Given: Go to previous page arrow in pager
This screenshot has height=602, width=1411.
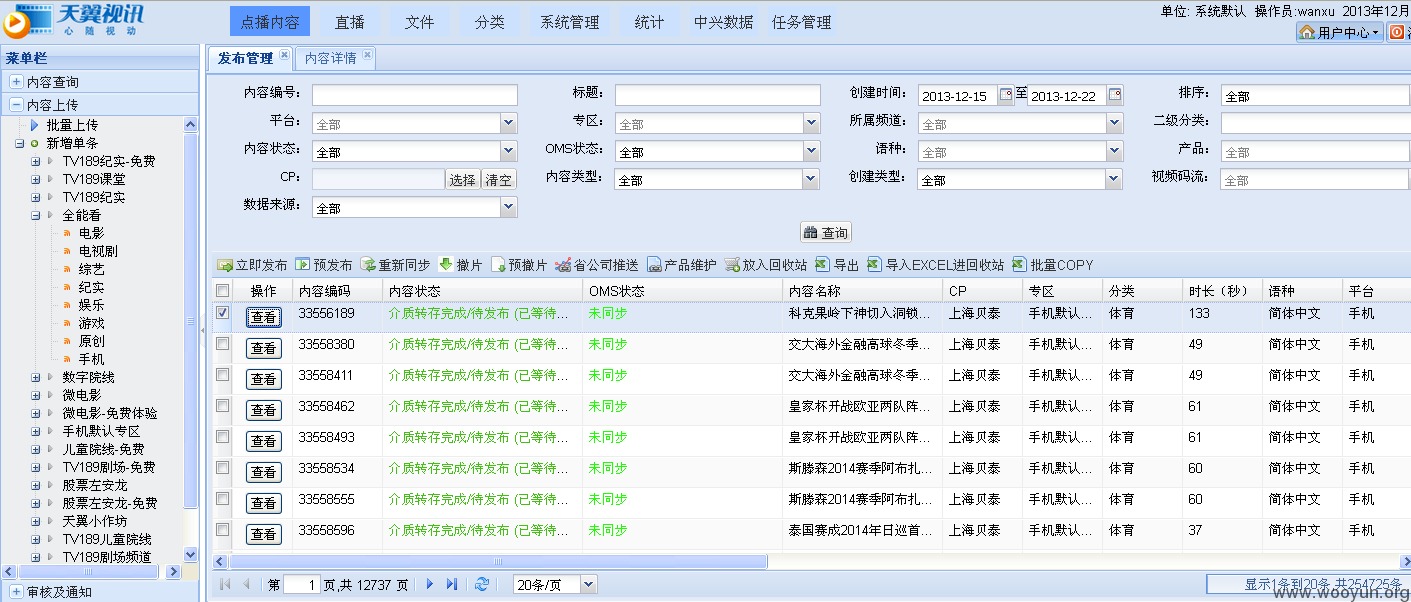Looking at the screenshot, I should pyautogui.click(x=246, y=584).
